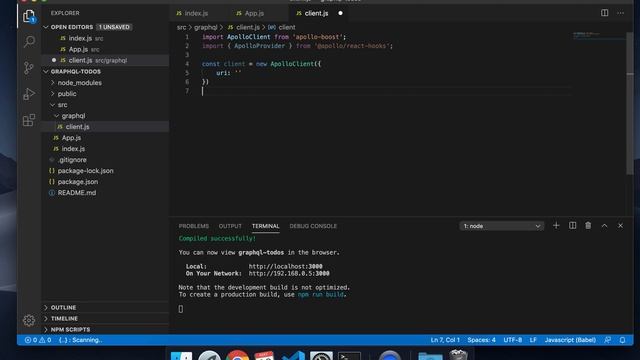
Task: Switch to the Debug Console tab
Action: click(313, 226)
